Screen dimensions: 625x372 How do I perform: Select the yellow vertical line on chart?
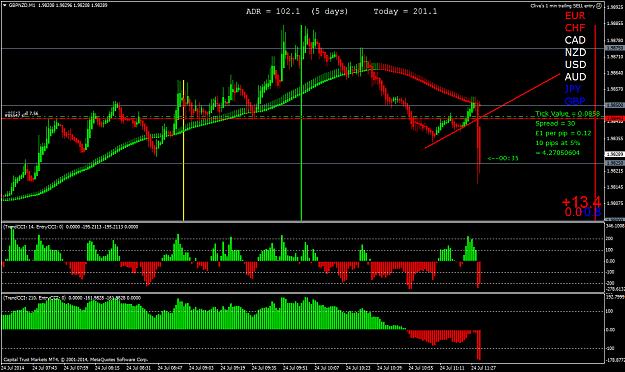click(183, 150)
